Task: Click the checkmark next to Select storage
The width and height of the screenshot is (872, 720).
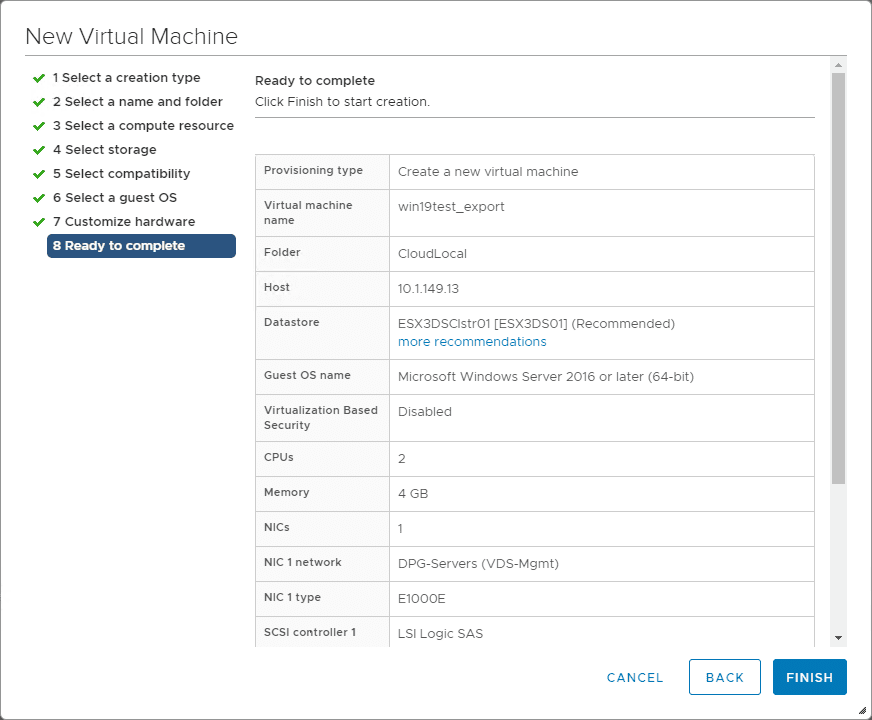Action: coord(39,150)
